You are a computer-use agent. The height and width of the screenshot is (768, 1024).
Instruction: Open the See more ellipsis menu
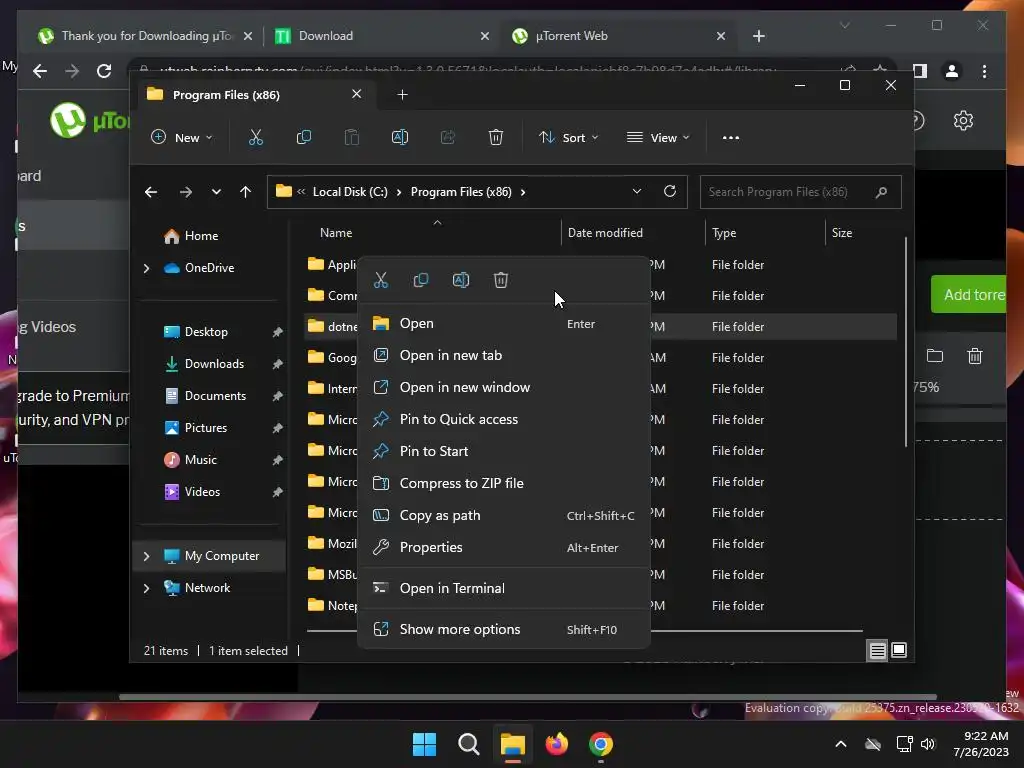click(x=731, y=137)
